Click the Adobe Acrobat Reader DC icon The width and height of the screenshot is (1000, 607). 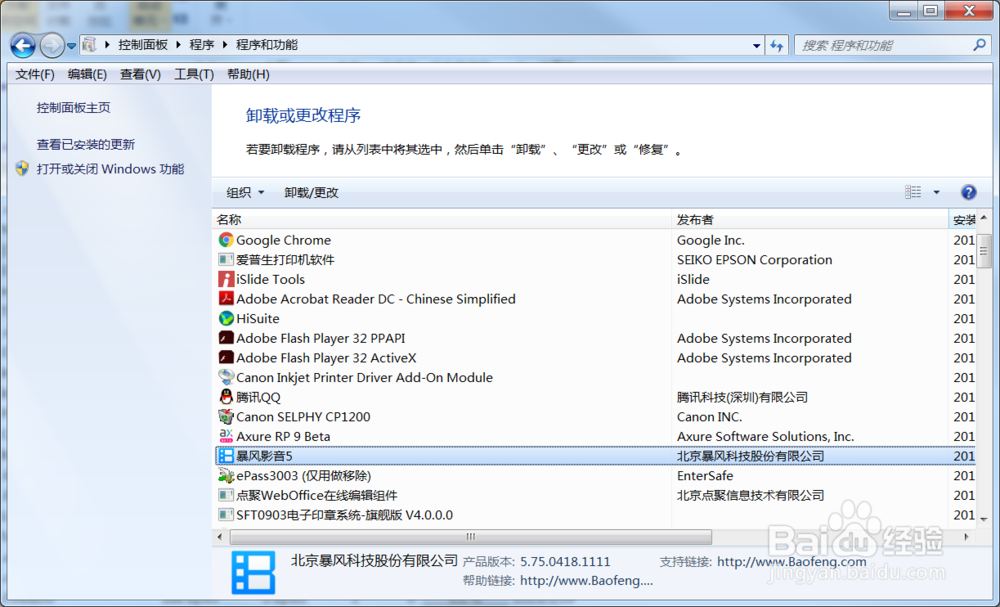pos(226,298)
